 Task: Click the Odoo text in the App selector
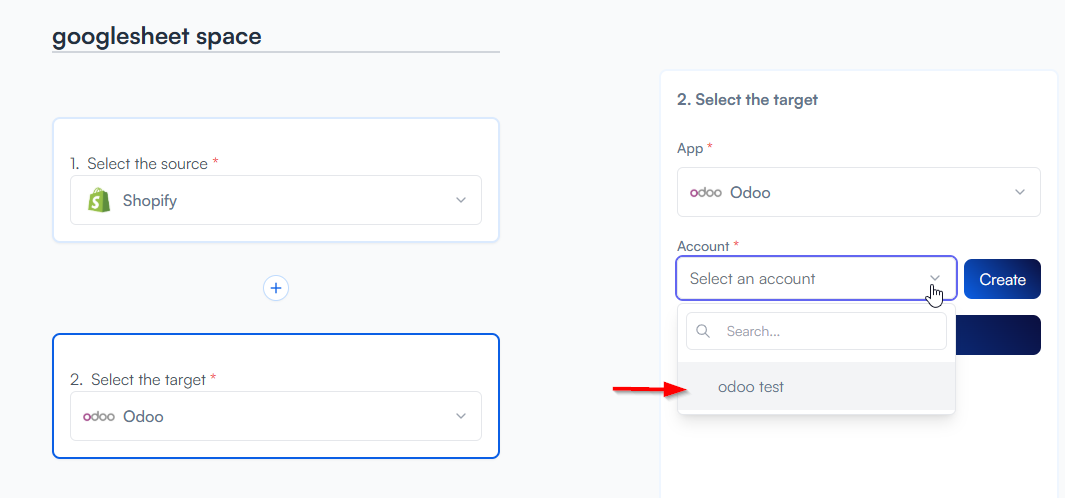coord(750,192)
